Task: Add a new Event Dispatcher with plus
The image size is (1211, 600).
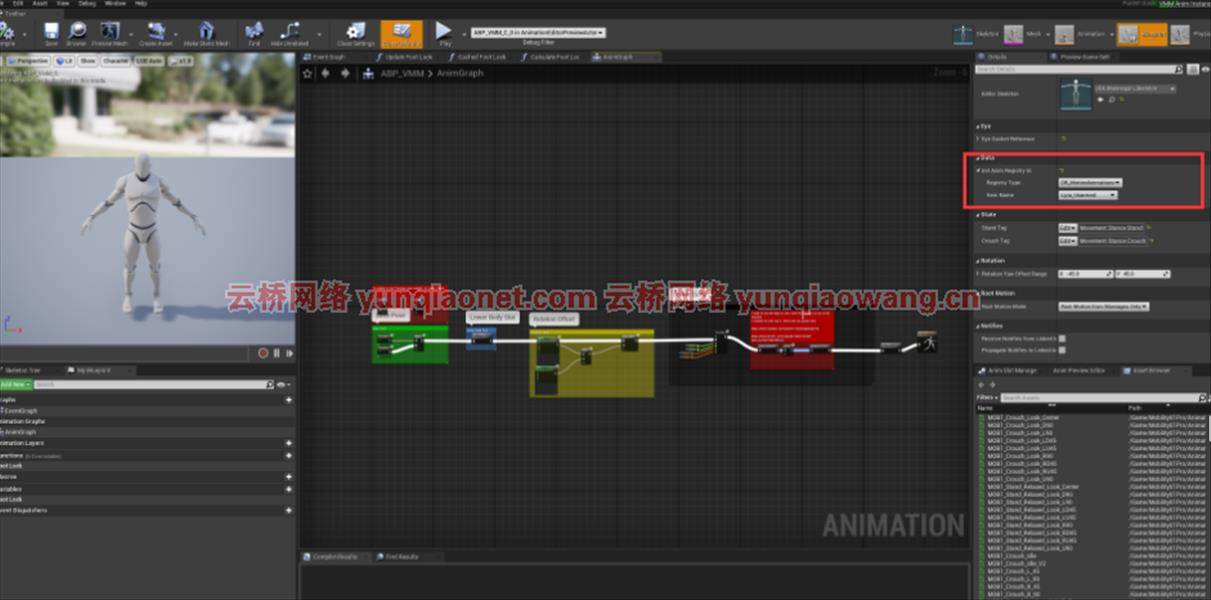Action: pos(289,510)
